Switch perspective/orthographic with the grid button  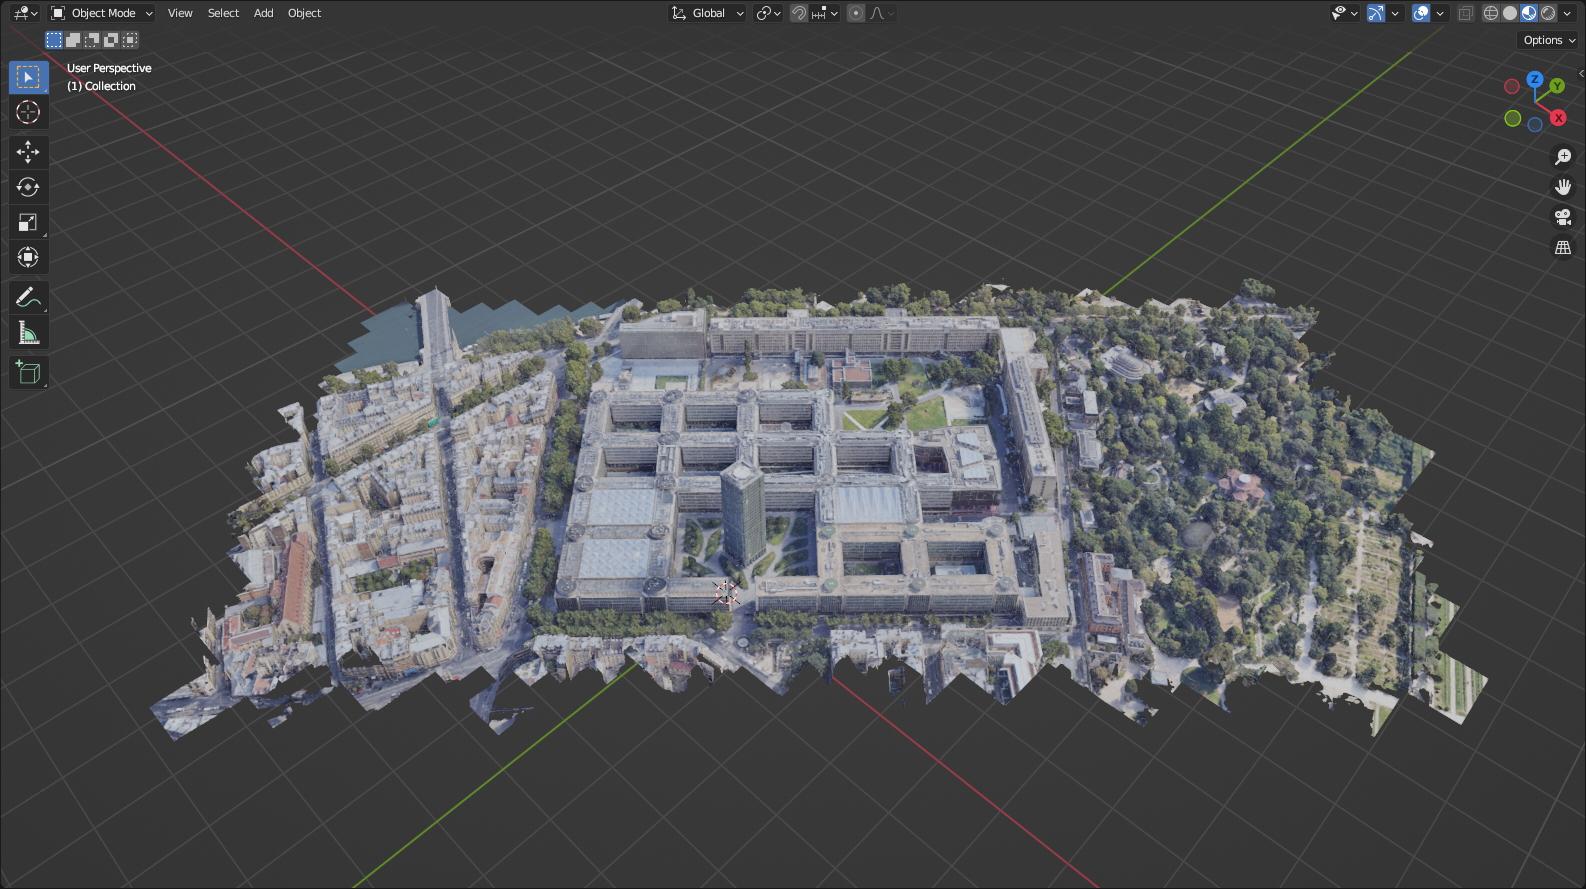[x=1563, y=247]
